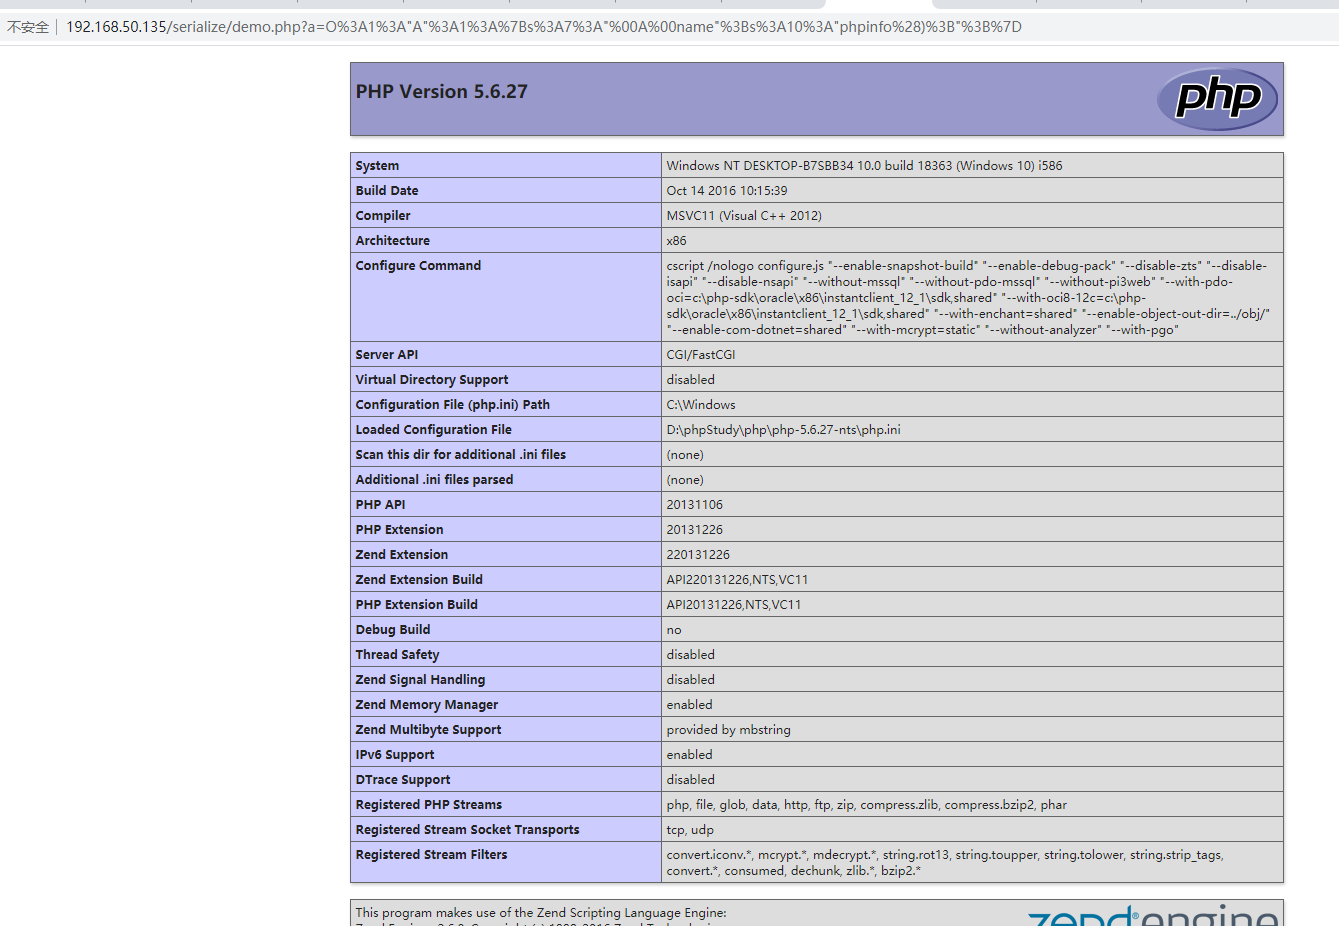Click Configuration File (php.ini) Path label
This screenshot has height=926, width=1339.
tap(453, 405)
